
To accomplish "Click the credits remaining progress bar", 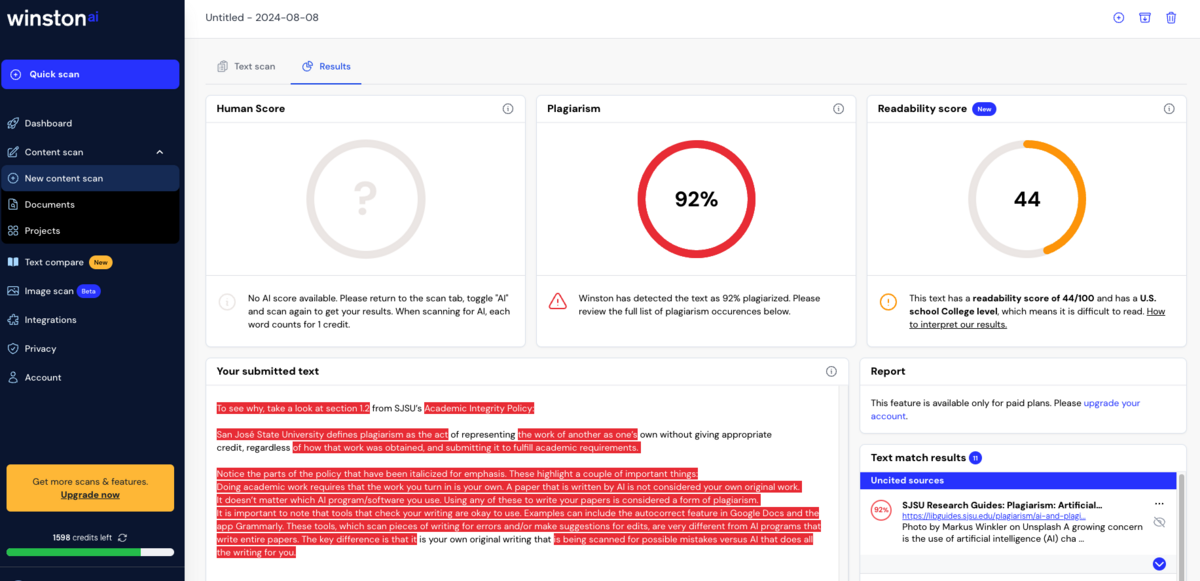I will coord(90,552).
